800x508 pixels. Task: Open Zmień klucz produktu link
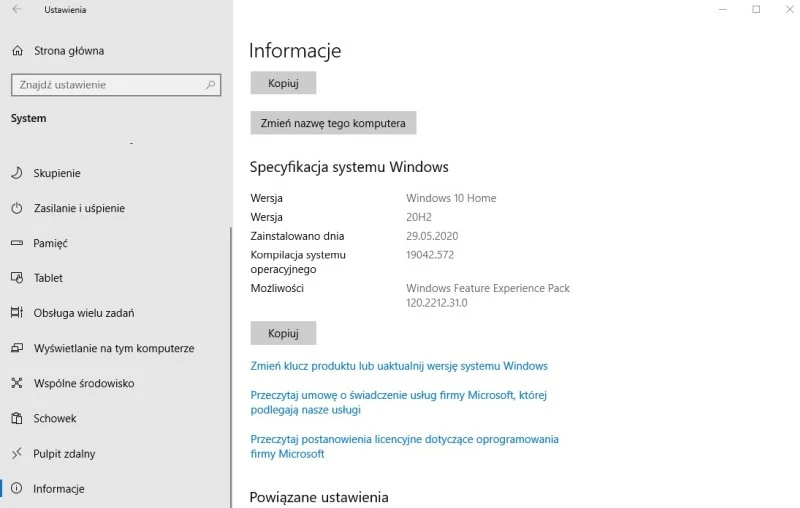[399, 366]
